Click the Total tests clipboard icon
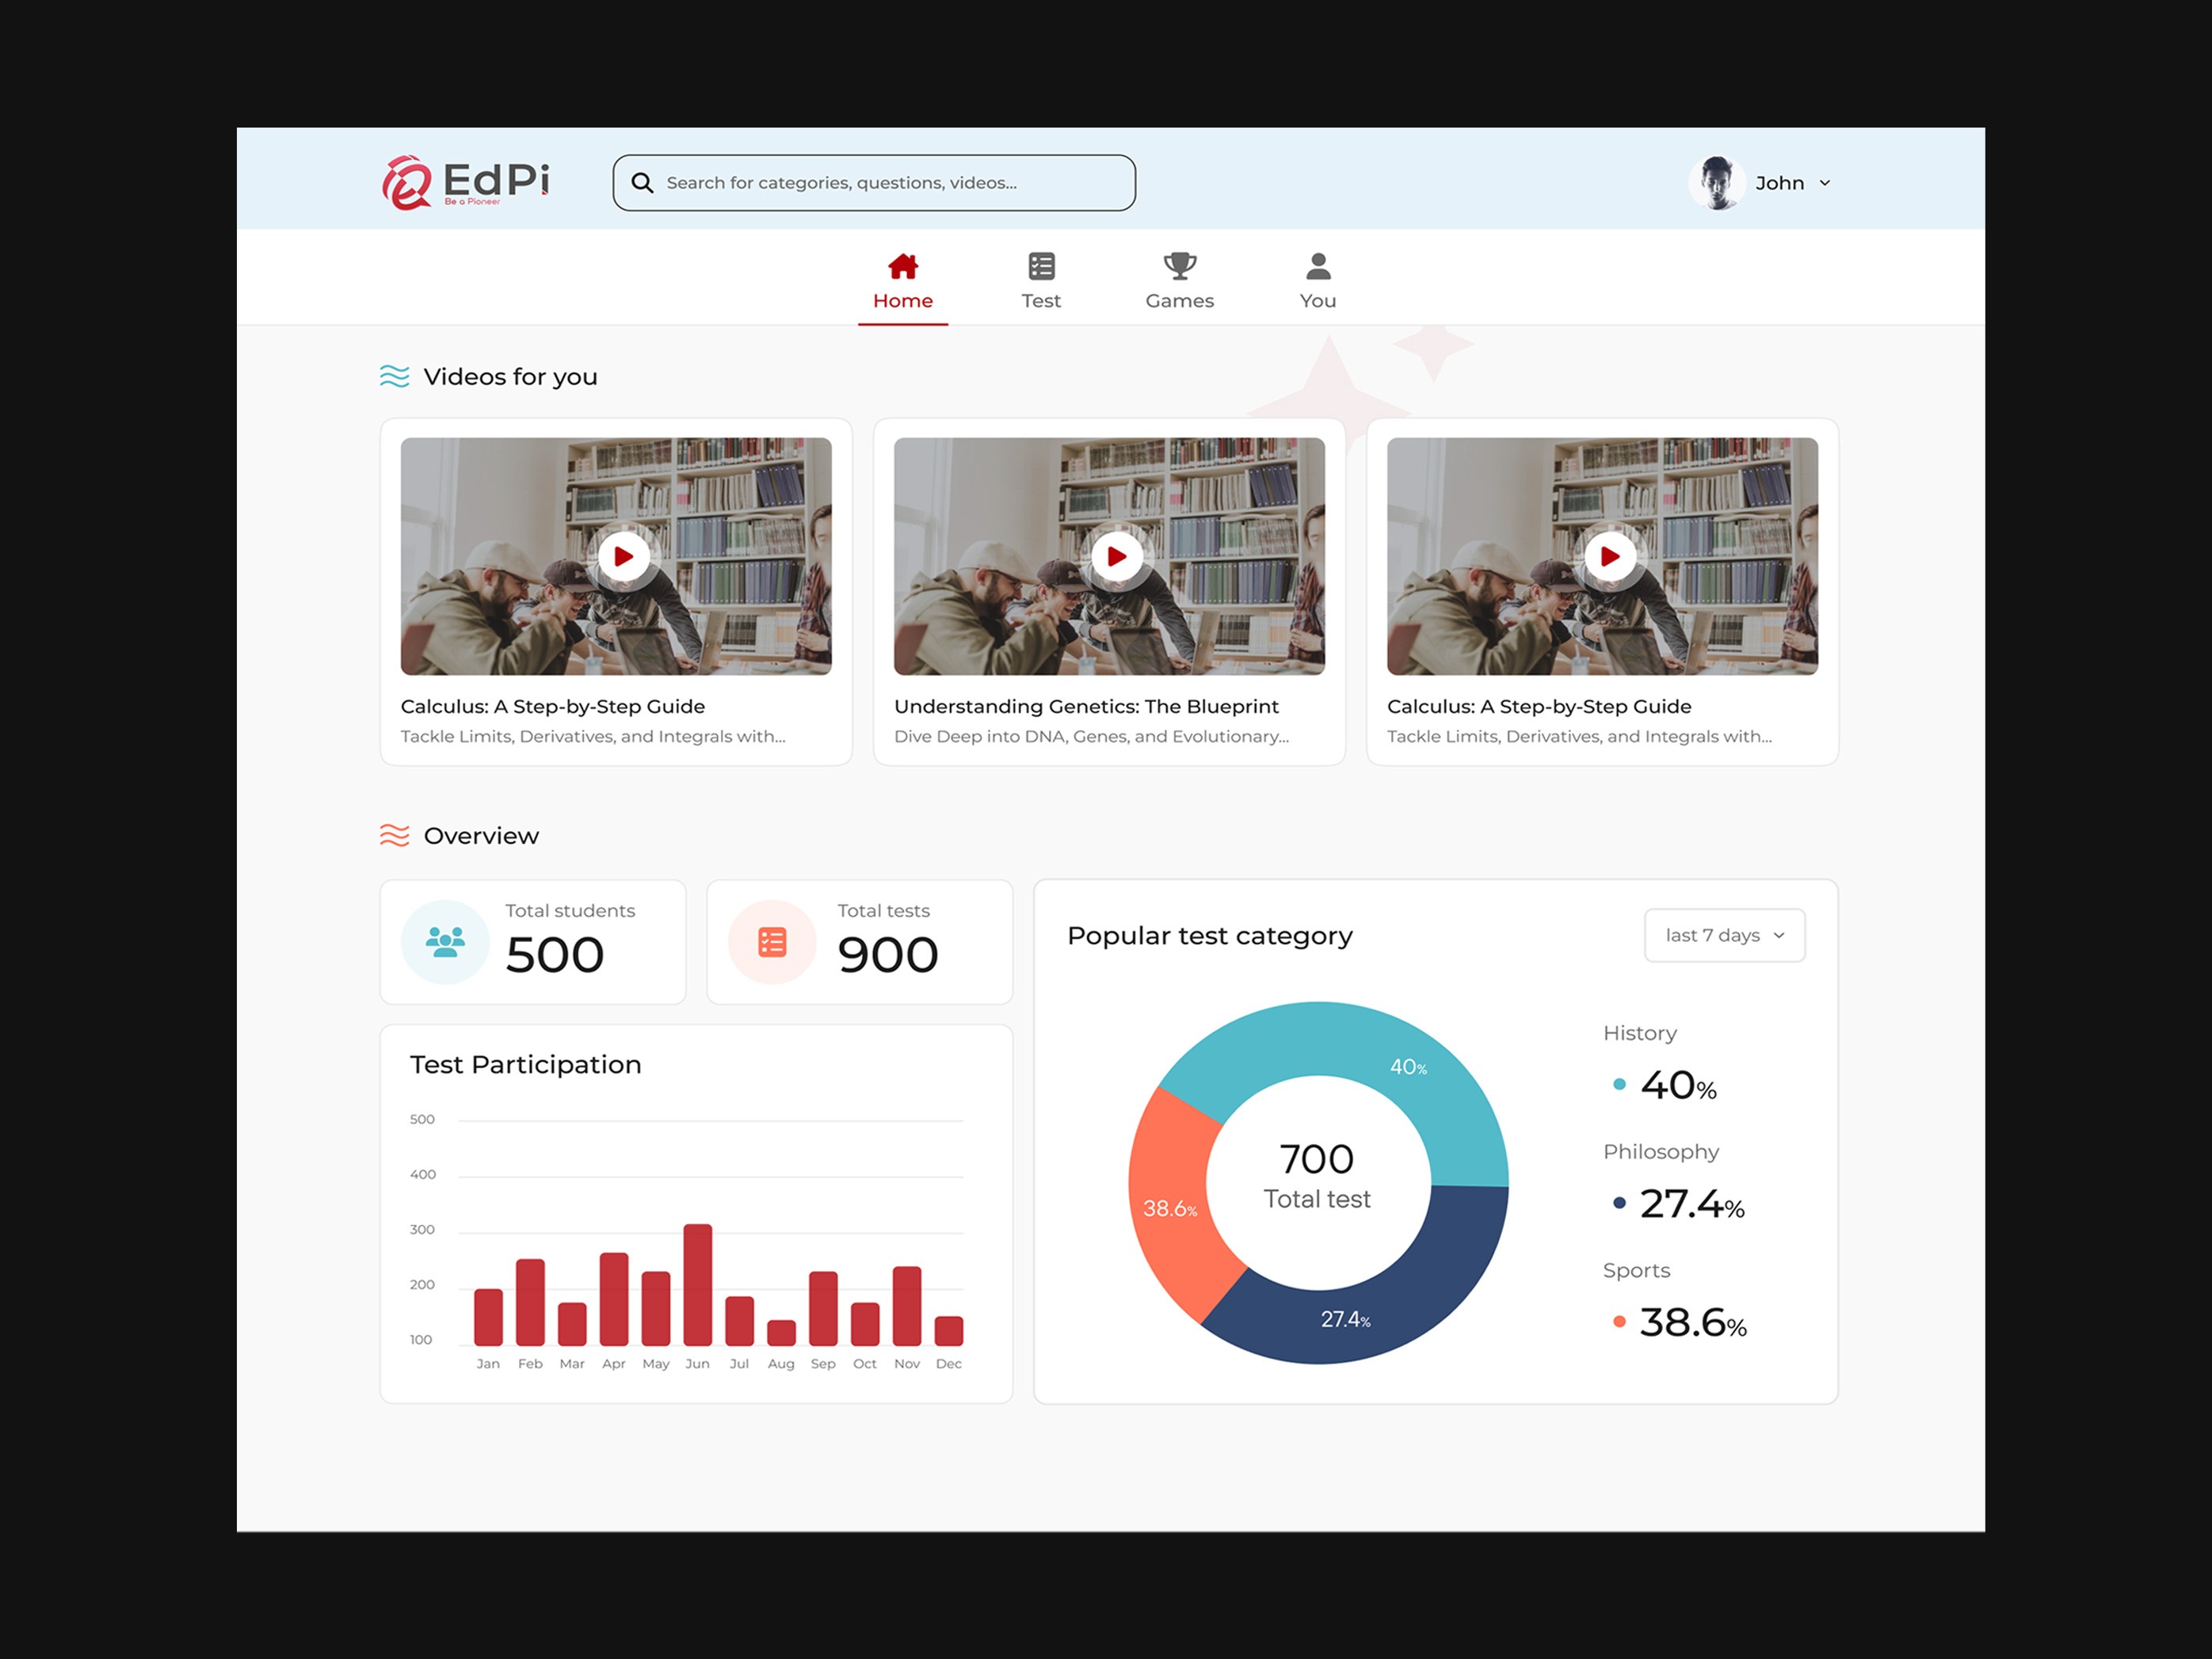Screen dimensions: 2212x1659 click(x=770, y=941)
